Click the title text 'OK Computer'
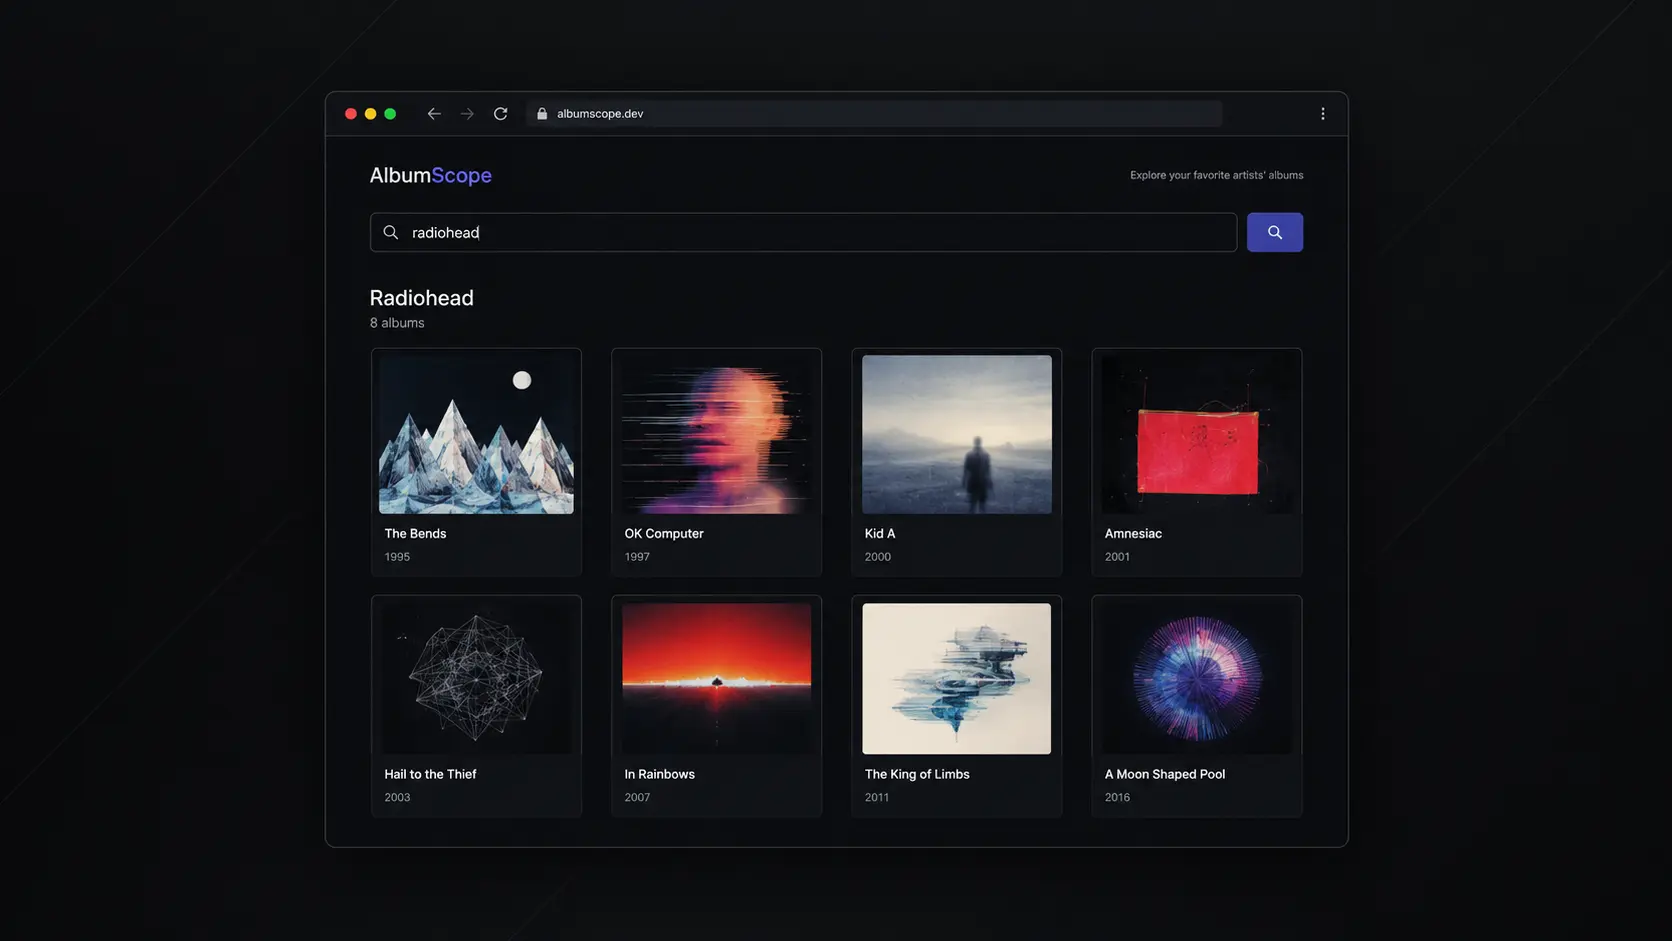This screenshot has width=1672, height=941. [664, 534]
